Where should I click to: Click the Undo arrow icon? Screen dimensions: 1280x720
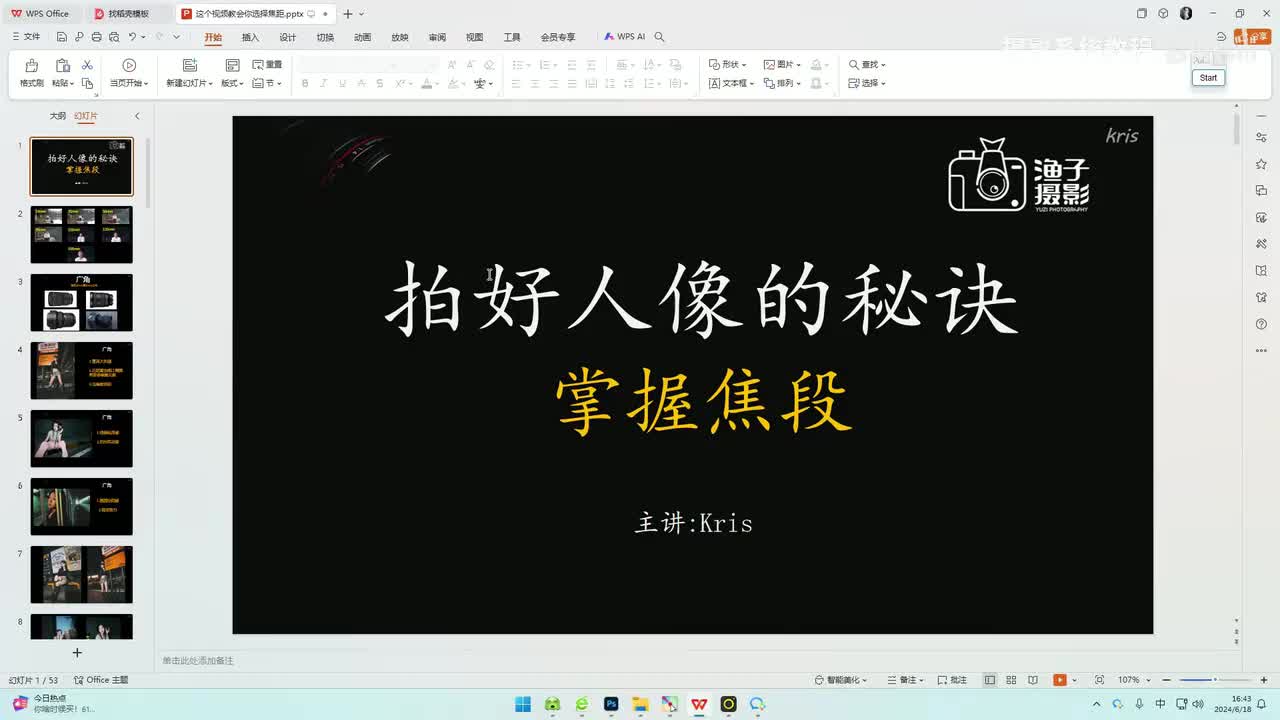(x=131, y=37)
